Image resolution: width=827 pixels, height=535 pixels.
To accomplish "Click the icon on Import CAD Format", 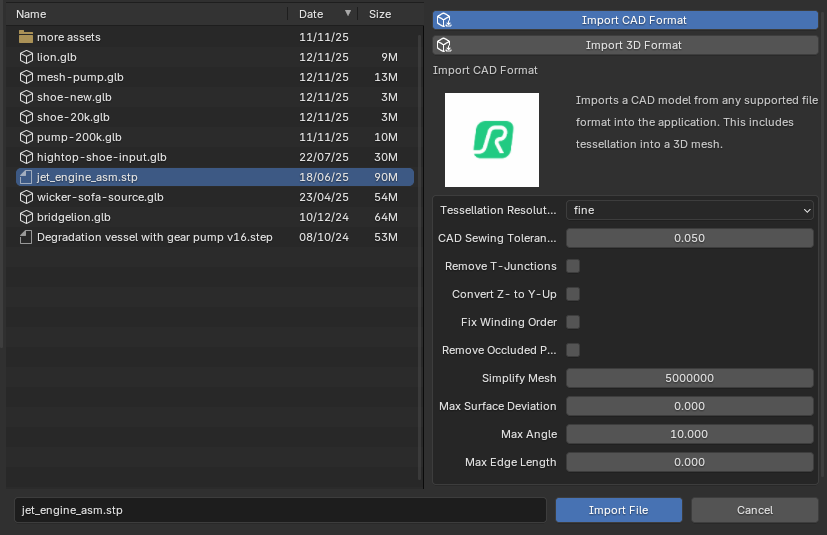I will (x=444, y=20).
